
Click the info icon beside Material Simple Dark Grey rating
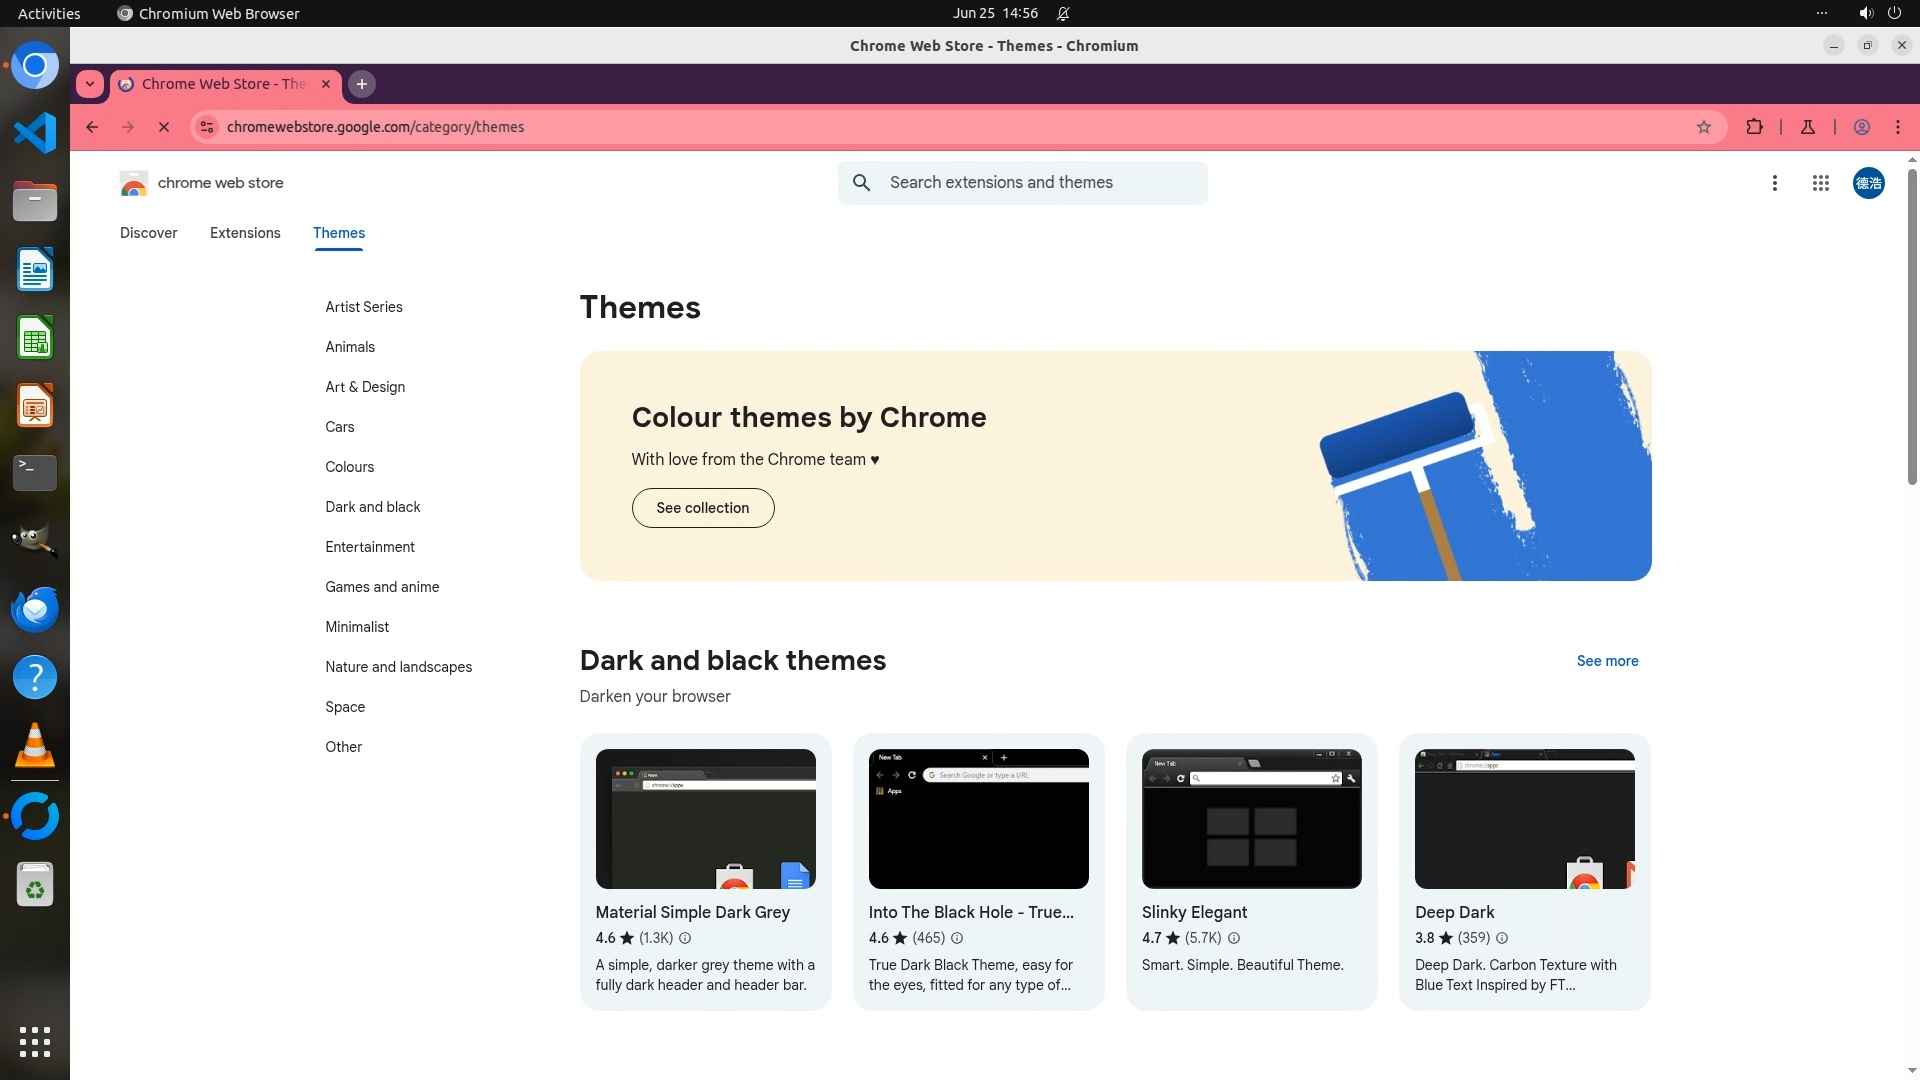(x=685, y=938)
